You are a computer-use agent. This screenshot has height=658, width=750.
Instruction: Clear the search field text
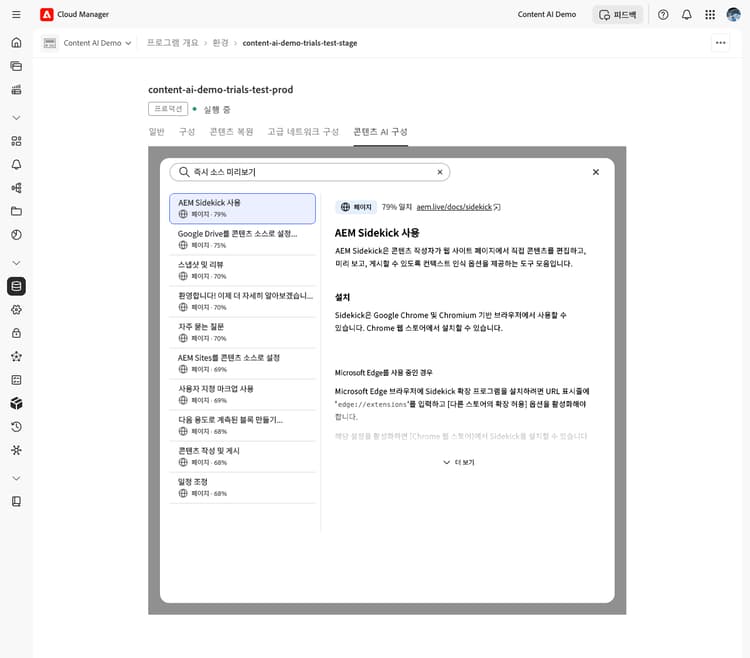[x=440, y=172]
